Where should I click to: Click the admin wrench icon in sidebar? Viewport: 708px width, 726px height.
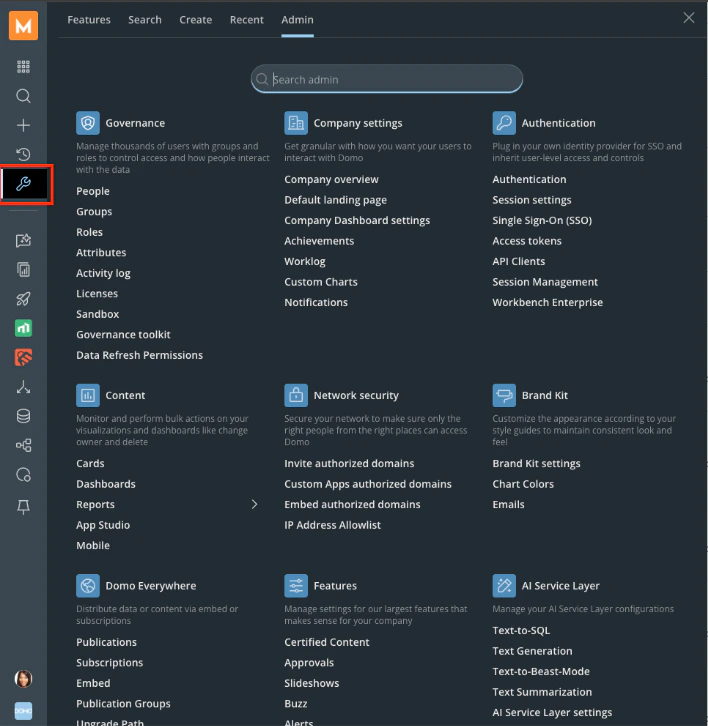(24, 184)
